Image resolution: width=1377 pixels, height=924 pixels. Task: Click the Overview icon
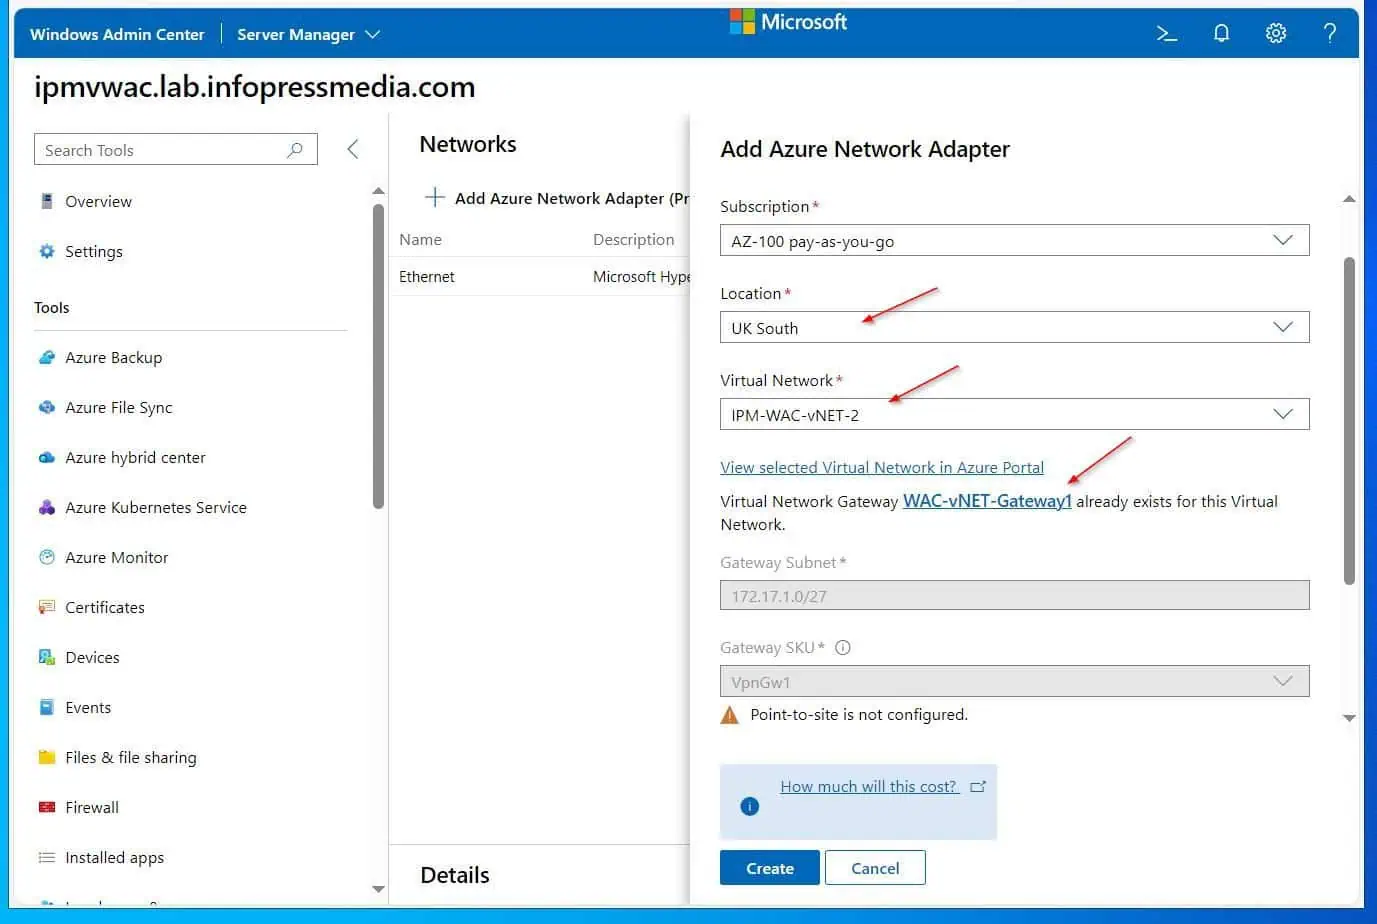click(x=46, y=201)
